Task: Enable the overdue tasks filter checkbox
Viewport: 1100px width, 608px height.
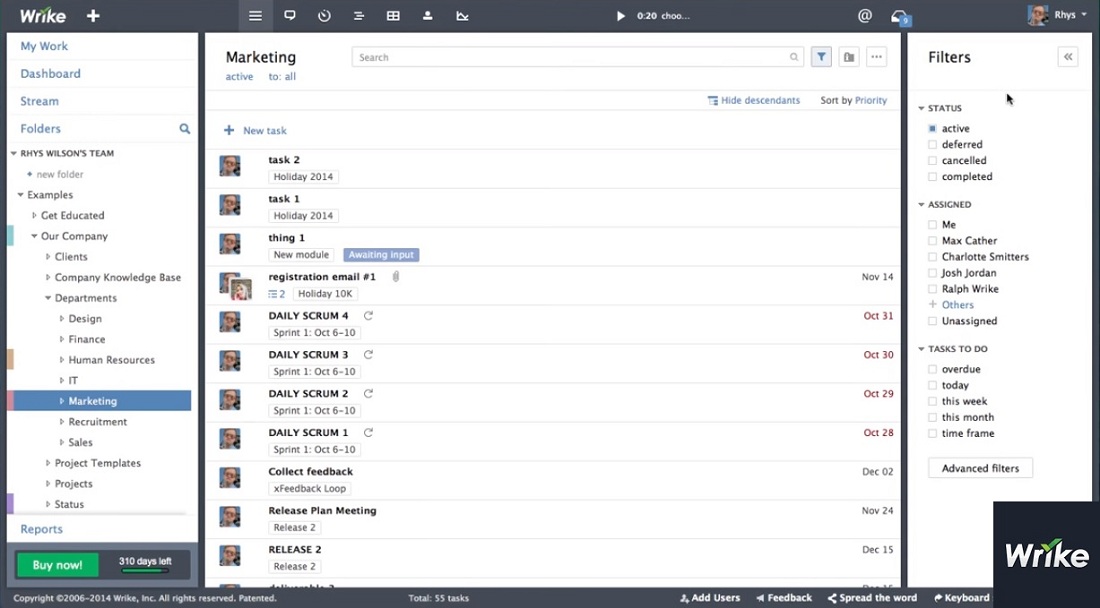Action: pyautogui.click(x=932, y=370)
